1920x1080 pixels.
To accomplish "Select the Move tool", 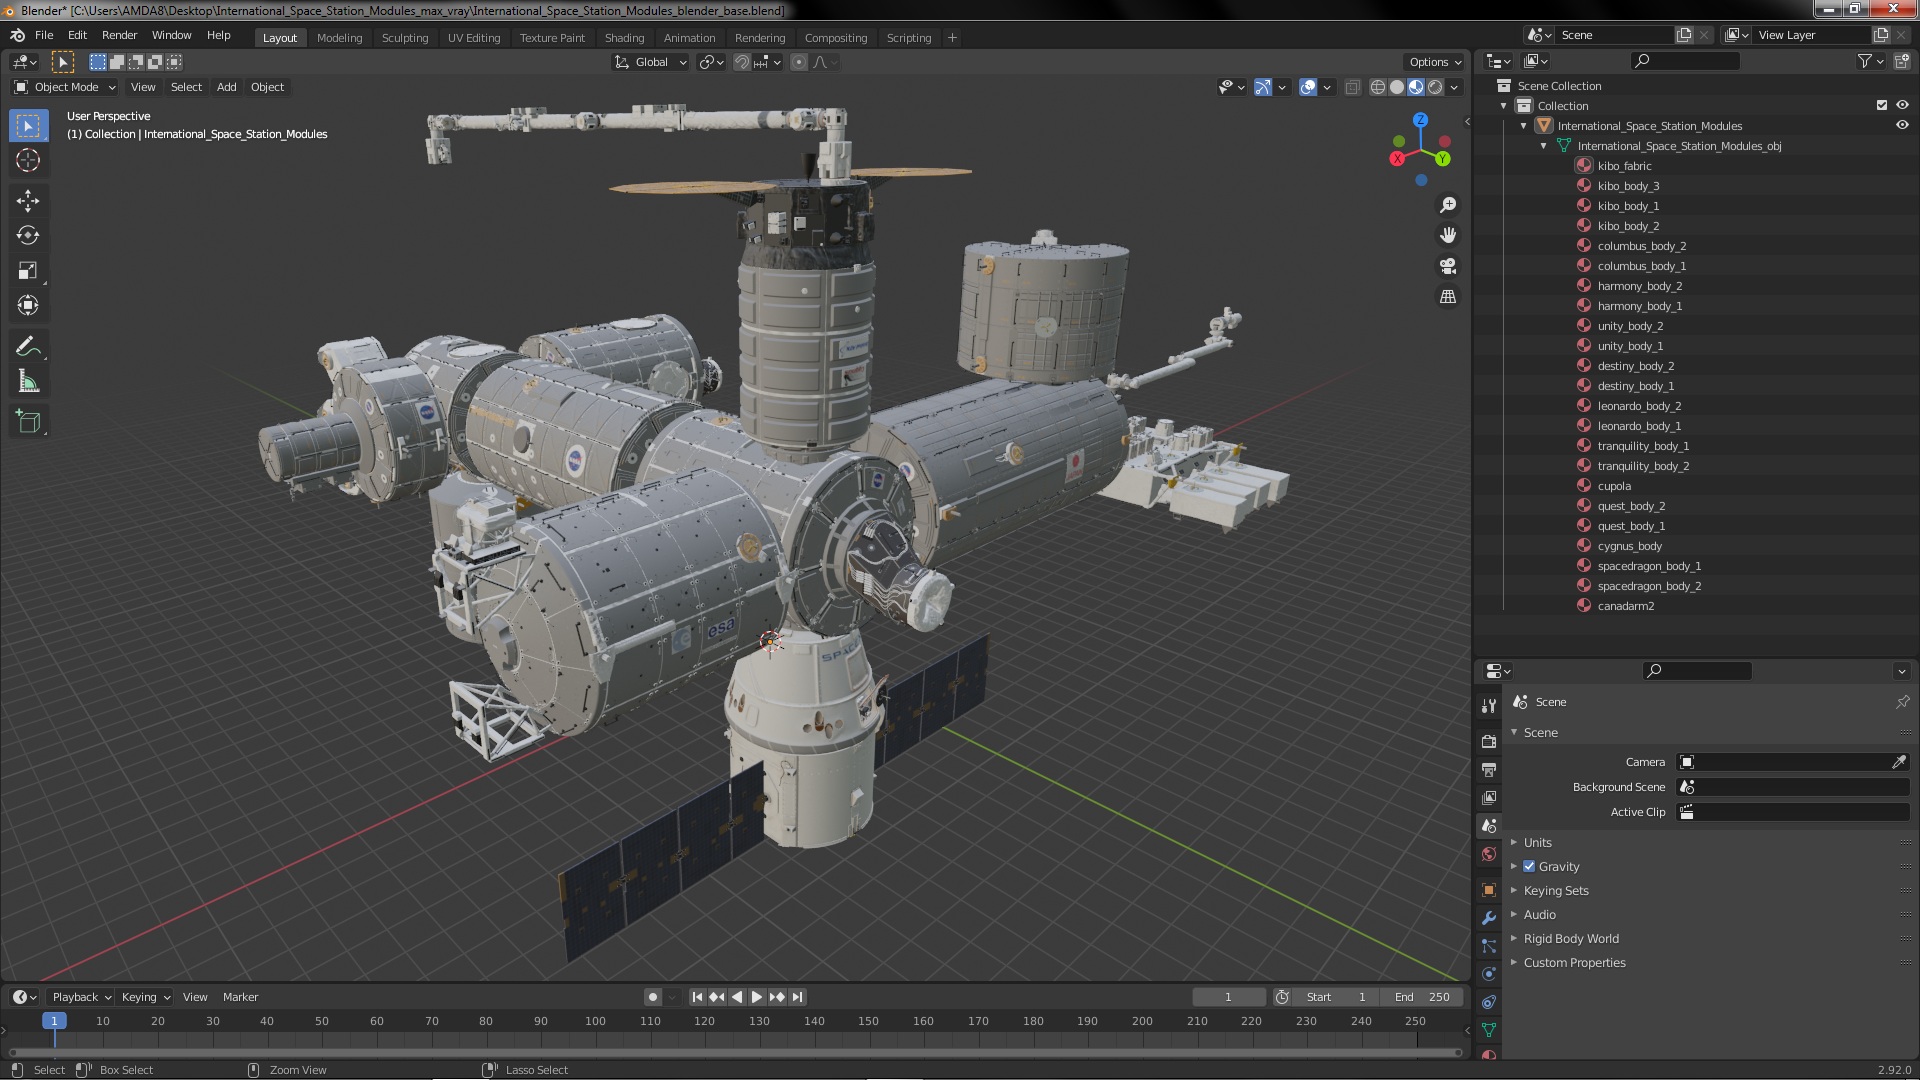I will coord(28,200).
